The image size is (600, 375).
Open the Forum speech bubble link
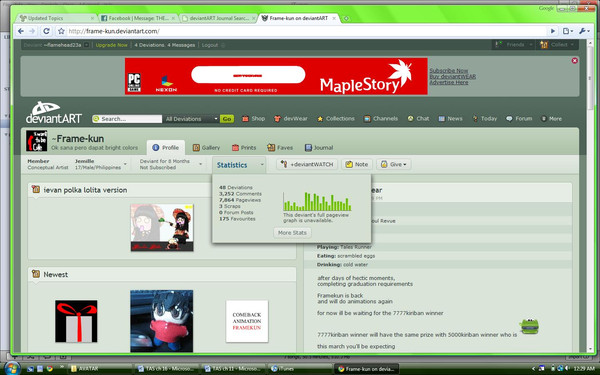(x=519, y=119)
